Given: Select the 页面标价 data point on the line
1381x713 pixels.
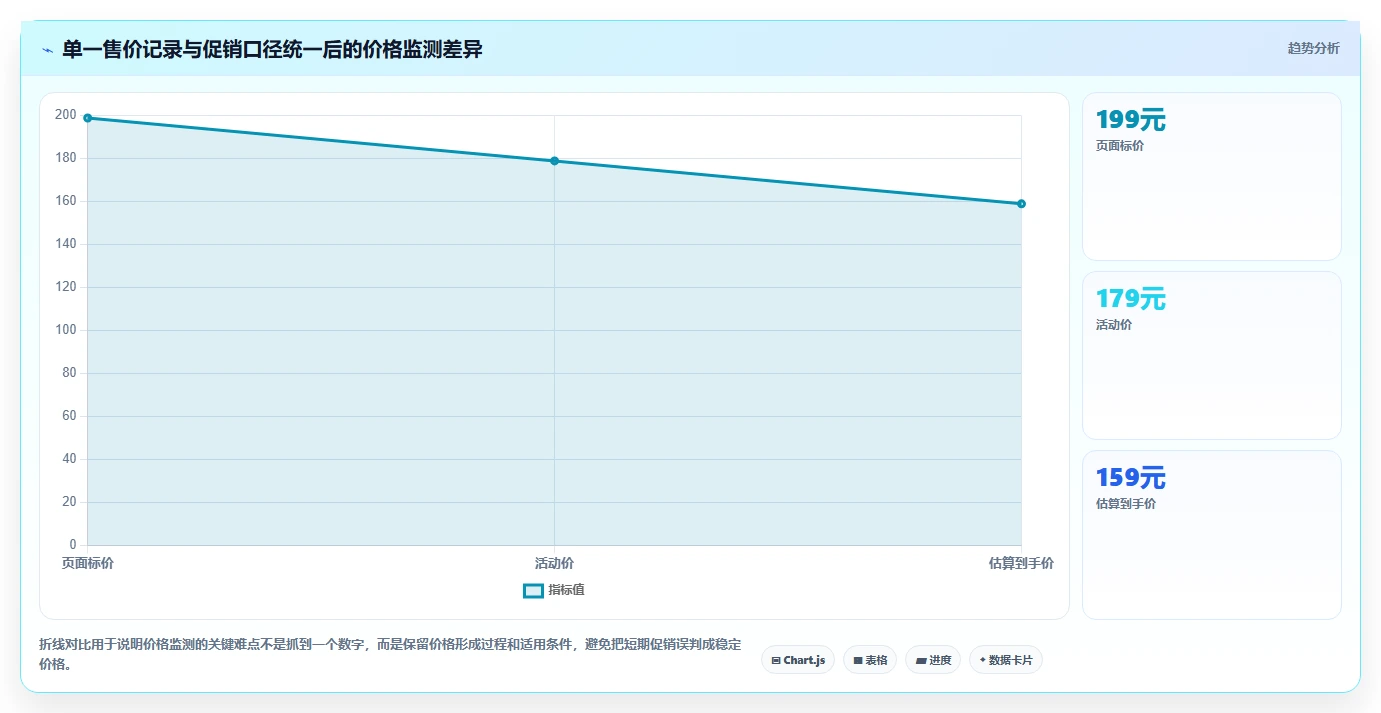Looking at the screenshot, I should point(88,118).
